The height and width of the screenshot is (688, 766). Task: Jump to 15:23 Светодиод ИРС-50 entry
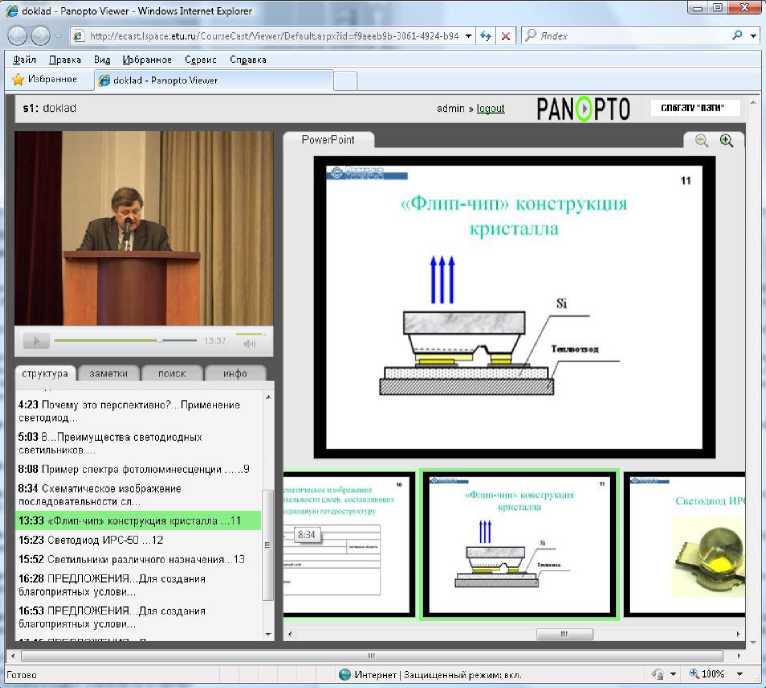pos(90,540)
